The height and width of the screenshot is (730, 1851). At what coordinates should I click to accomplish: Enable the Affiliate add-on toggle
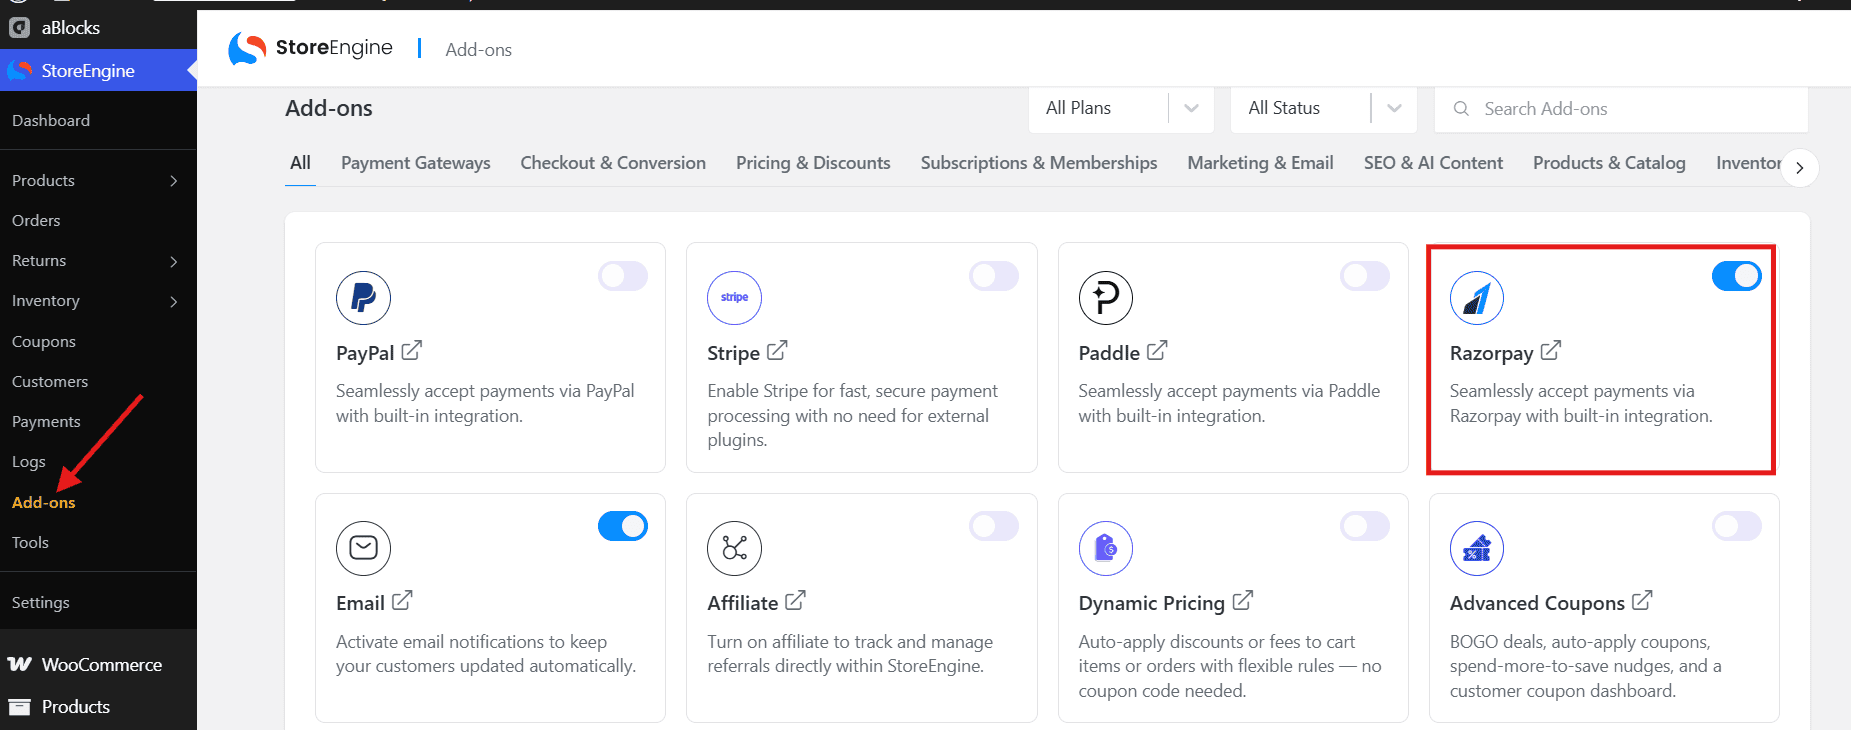click(x=994, y=526)
